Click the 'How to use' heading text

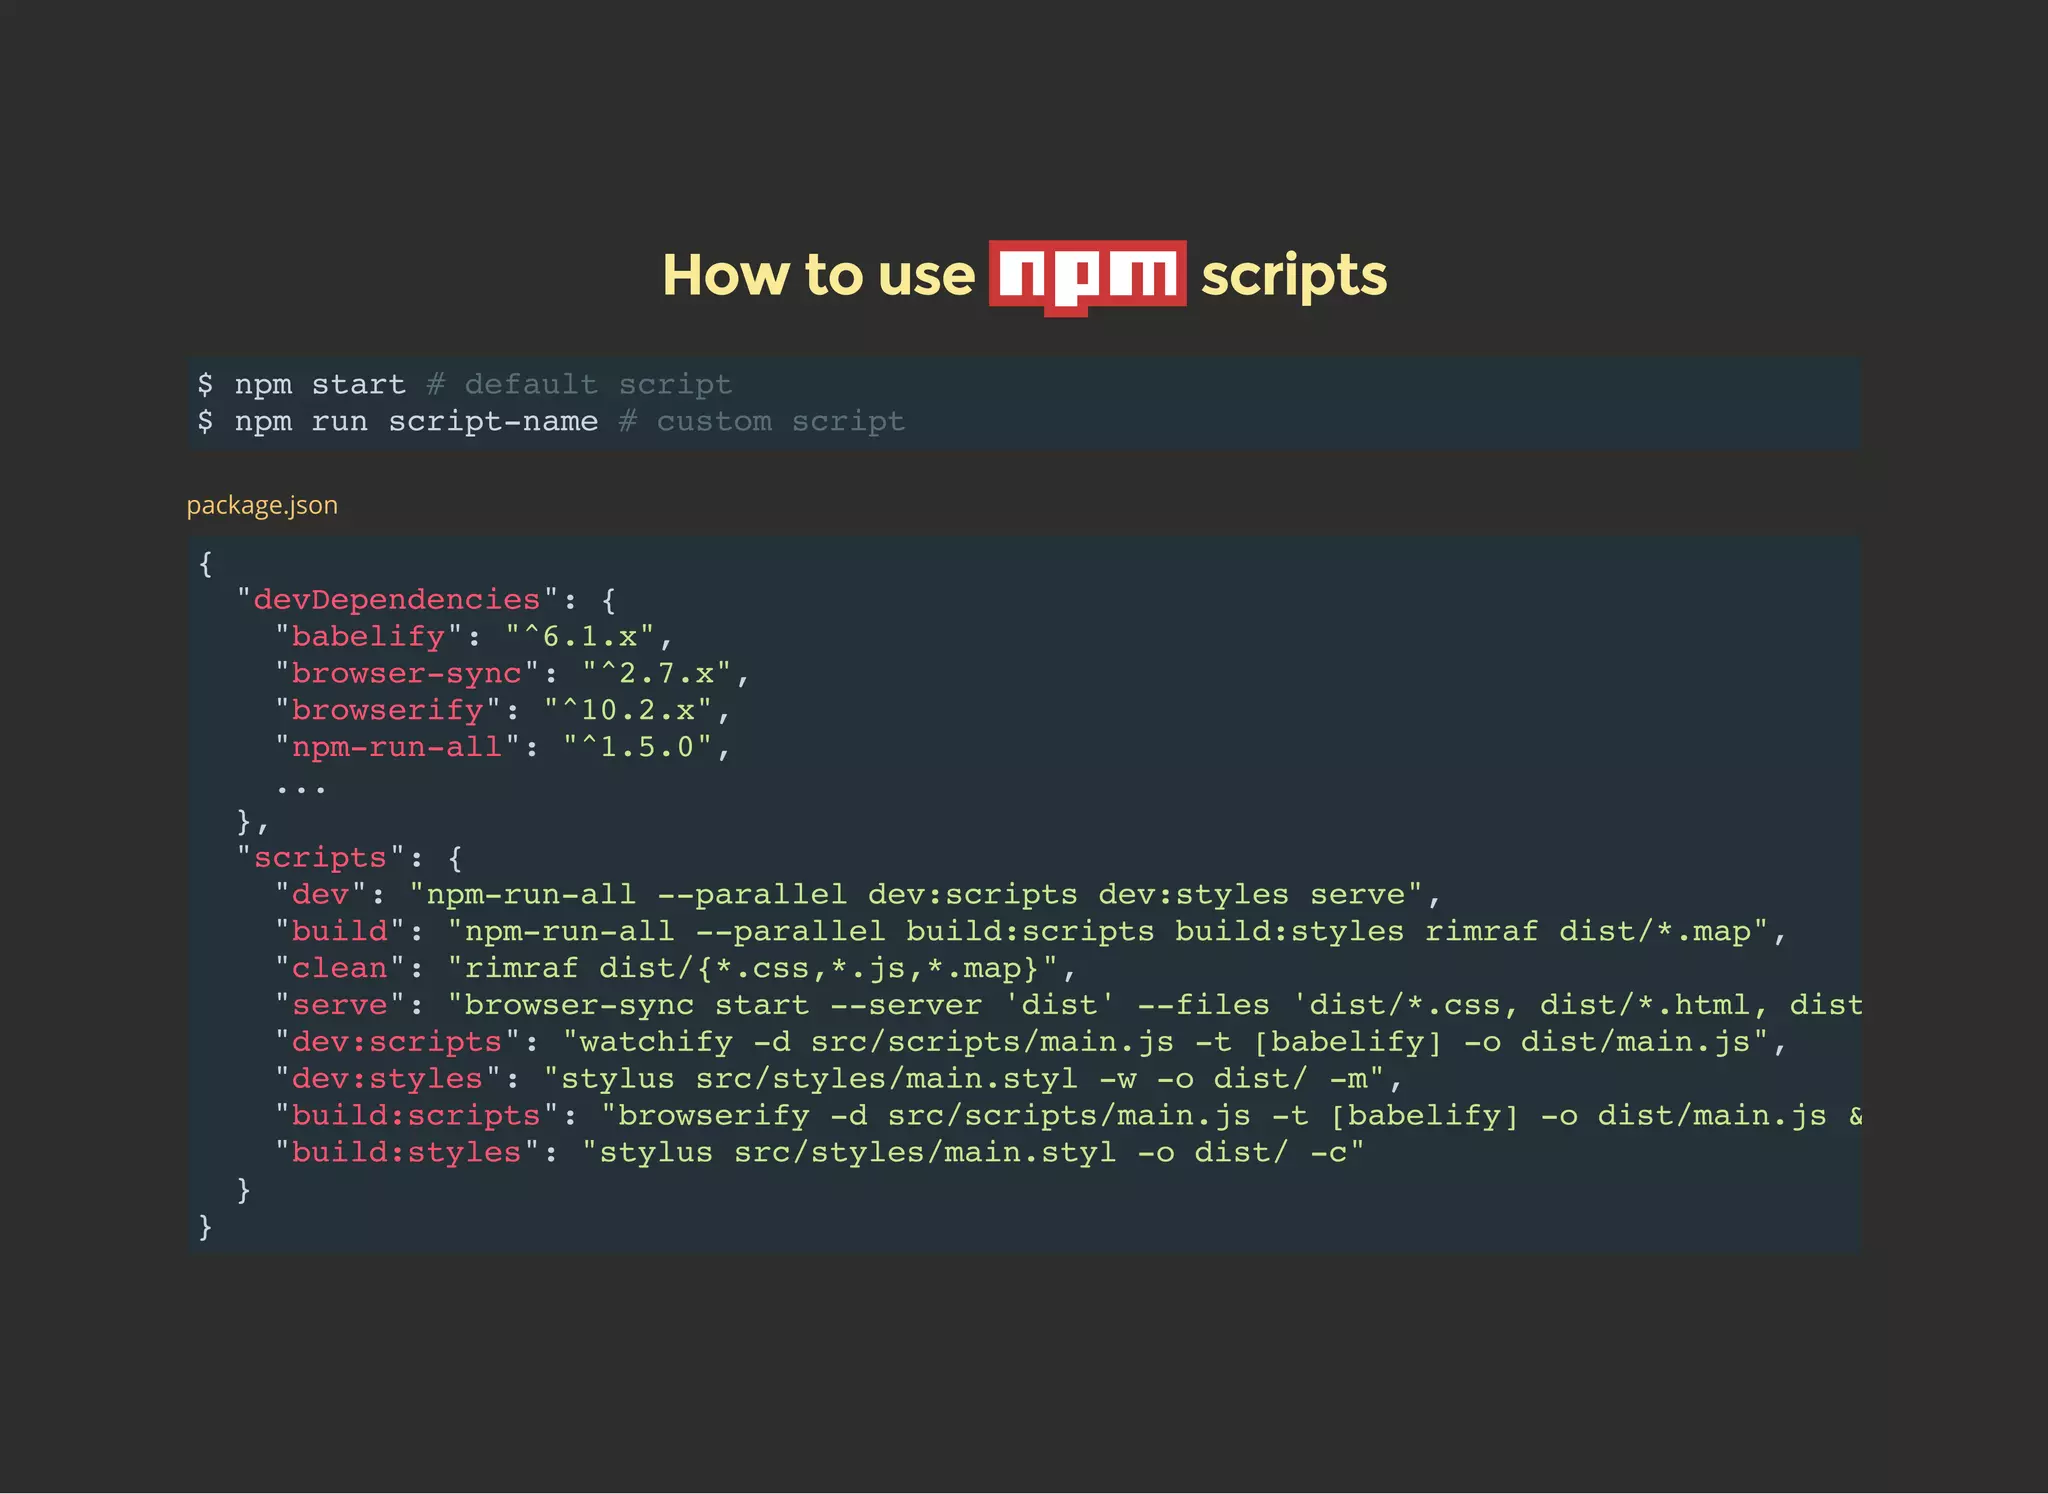click(x=818, y=275)
